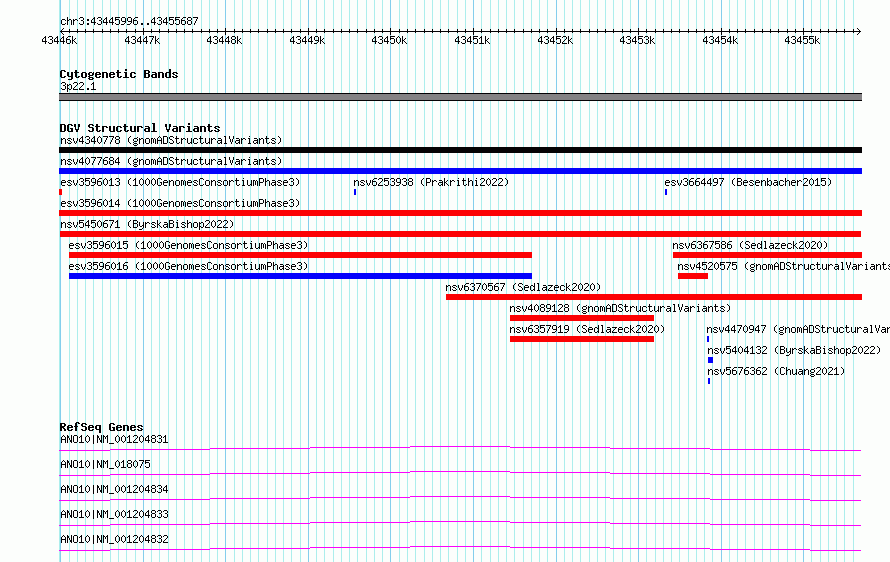The image size is (890, 562).
Task: Open the esv3596016 1000Genomes label
Action: pyautogui.click(x=188, y=266)
